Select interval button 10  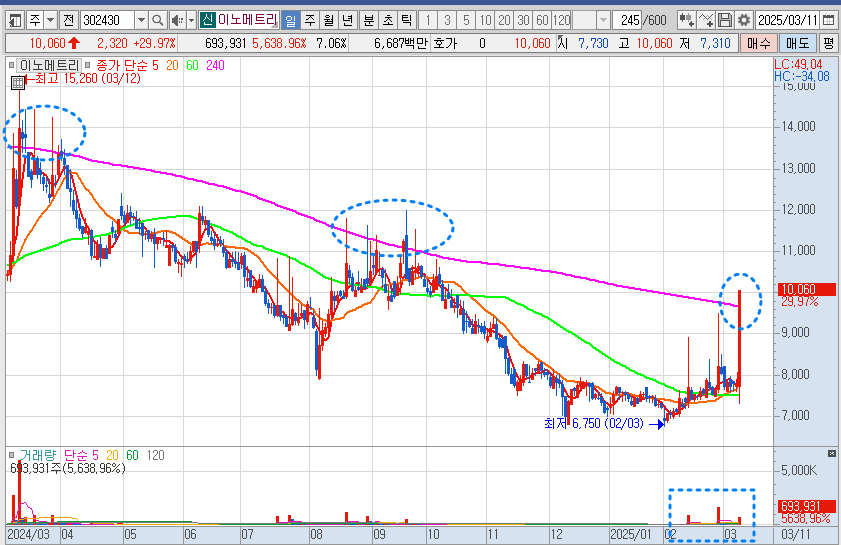(x=485, y=21)
